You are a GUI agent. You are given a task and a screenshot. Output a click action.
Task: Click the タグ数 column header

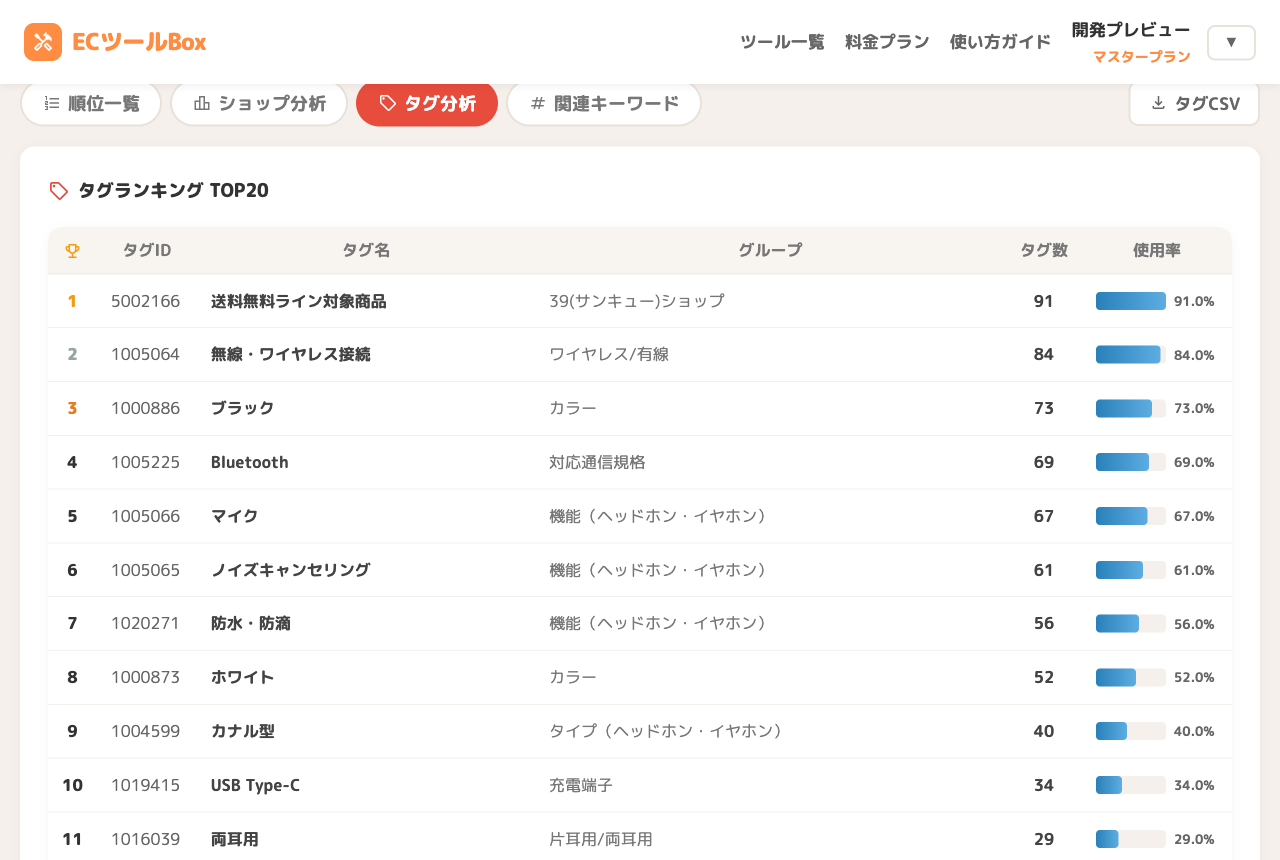point(1044,251)
